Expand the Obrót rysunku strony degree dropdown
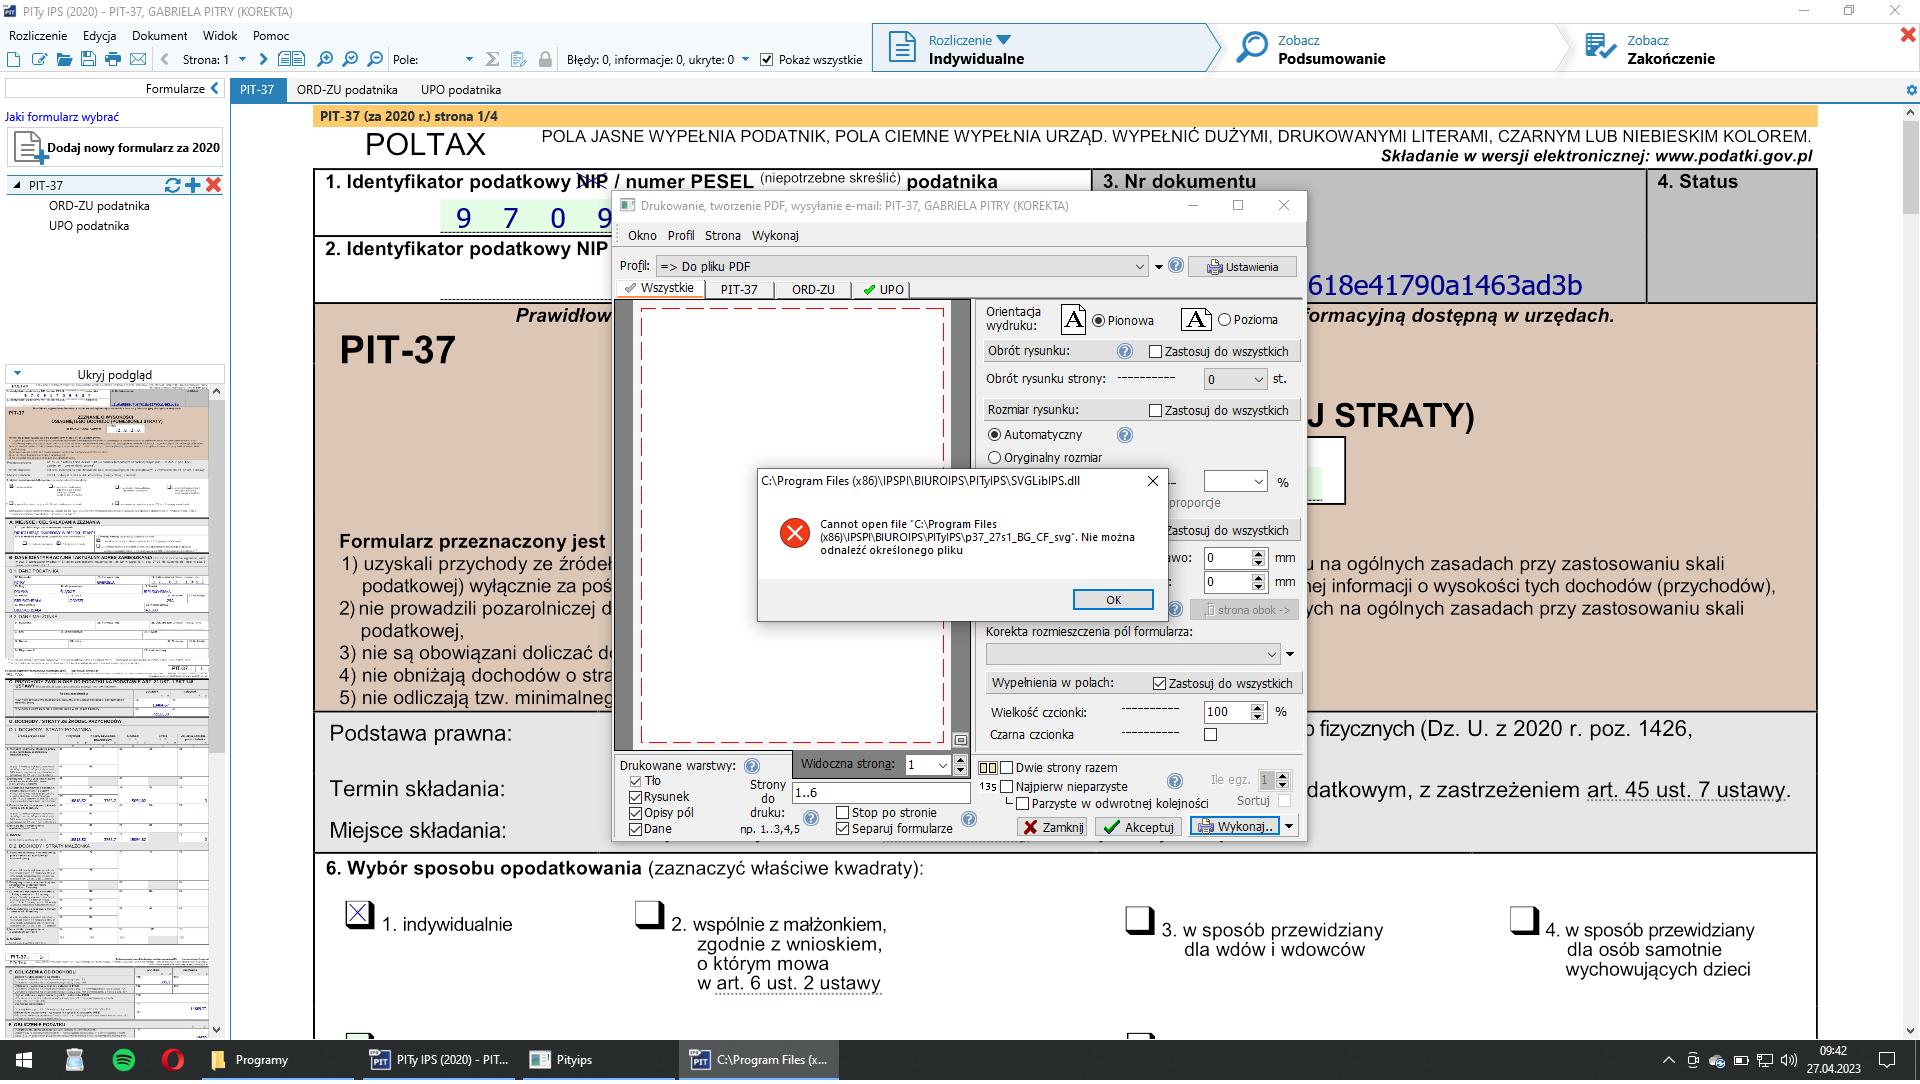Screen dimensions: 1920x1084 pyautogui.click(x=1258, y=380)
